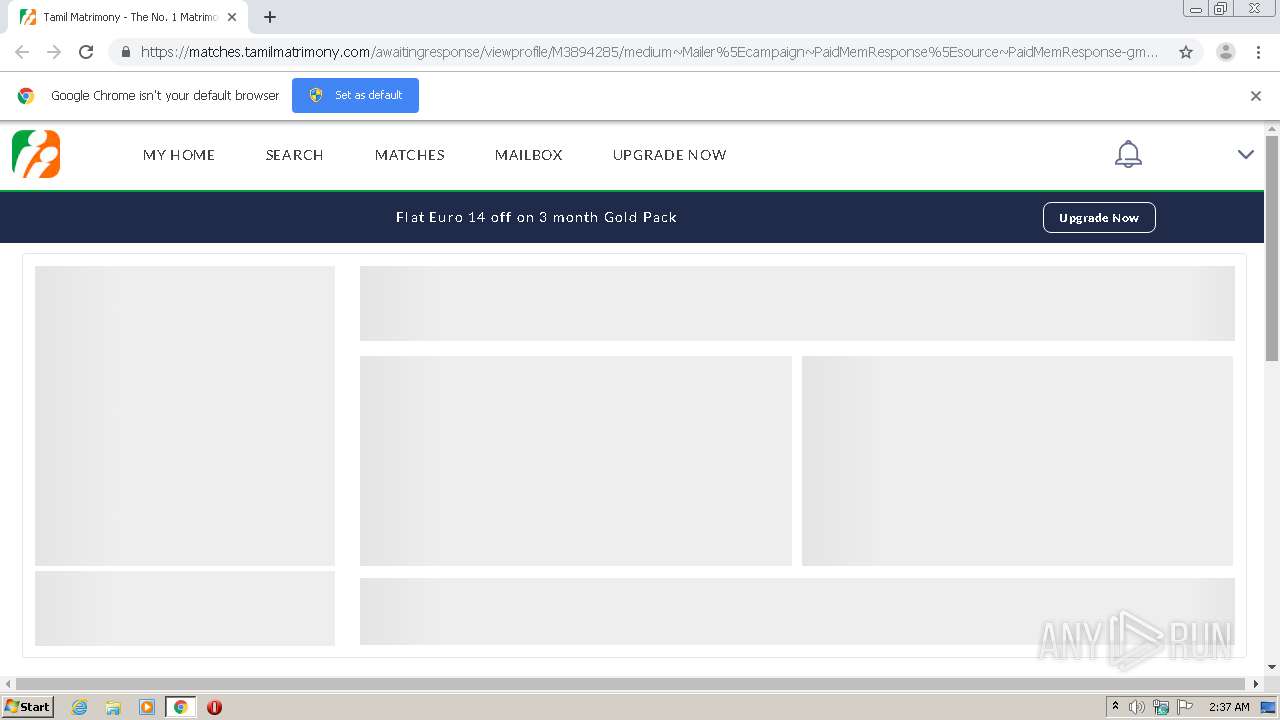Click the Flat Euro 14 off banner text
The height and width of the screenshot is (720, 1280).
coord(536,217)
